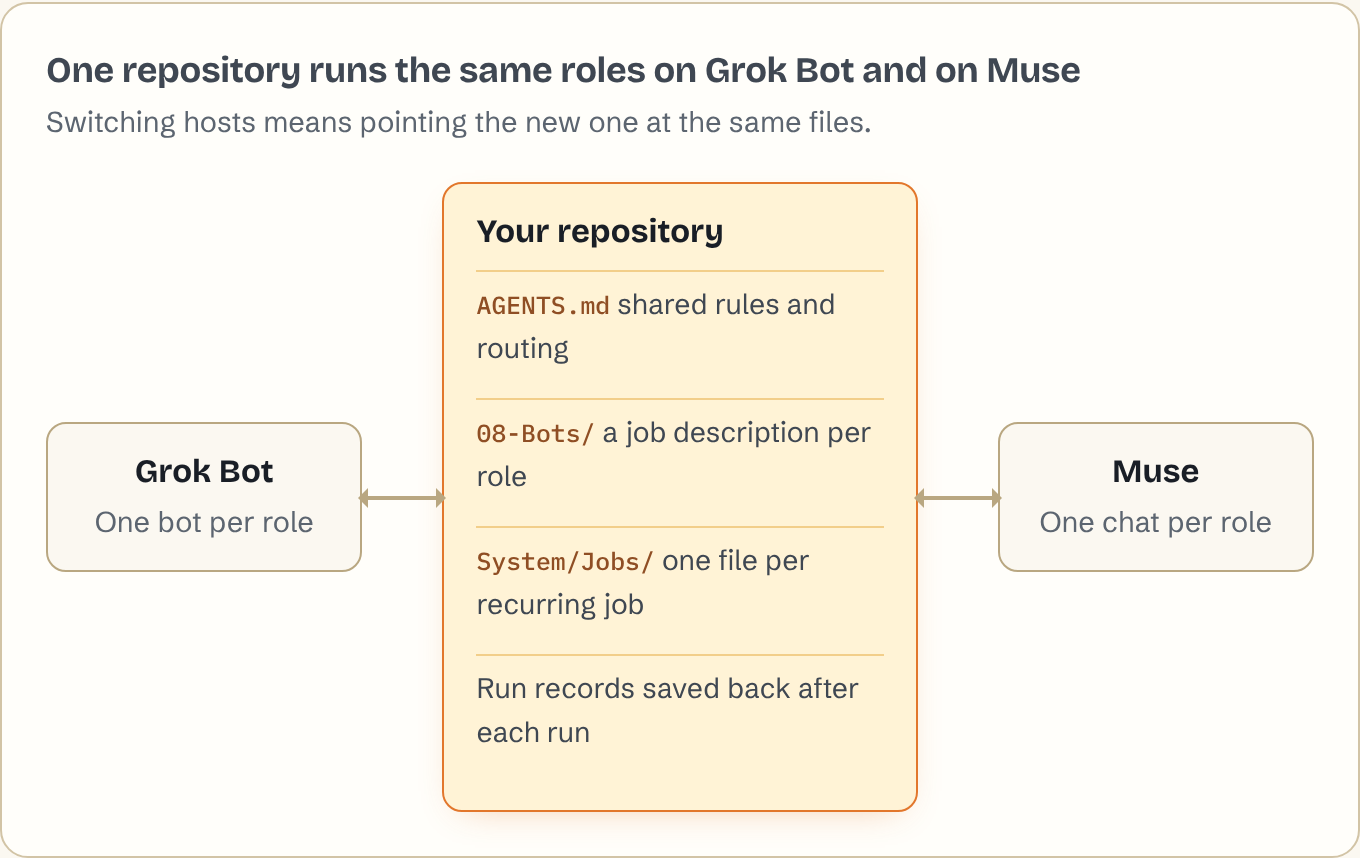1360x858 pixels.
Task: Click the text "a job description per role"
Action: (x=674, y=454)
